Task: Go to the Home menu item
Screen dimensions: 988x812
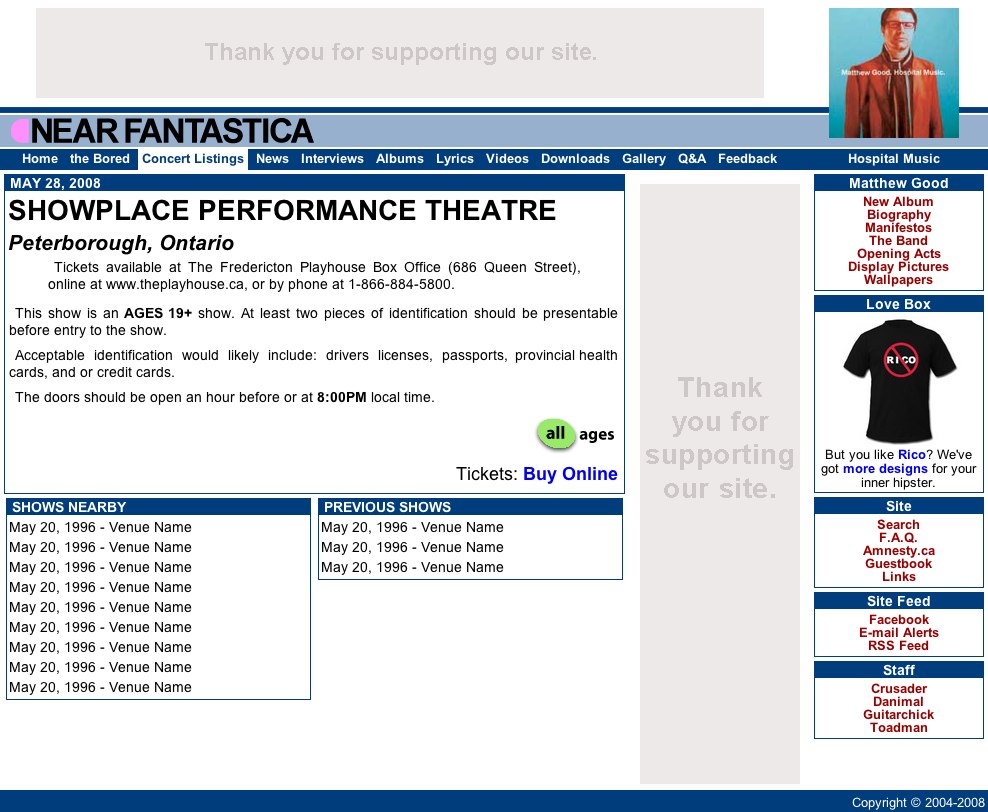Action: tap(40, 159)
